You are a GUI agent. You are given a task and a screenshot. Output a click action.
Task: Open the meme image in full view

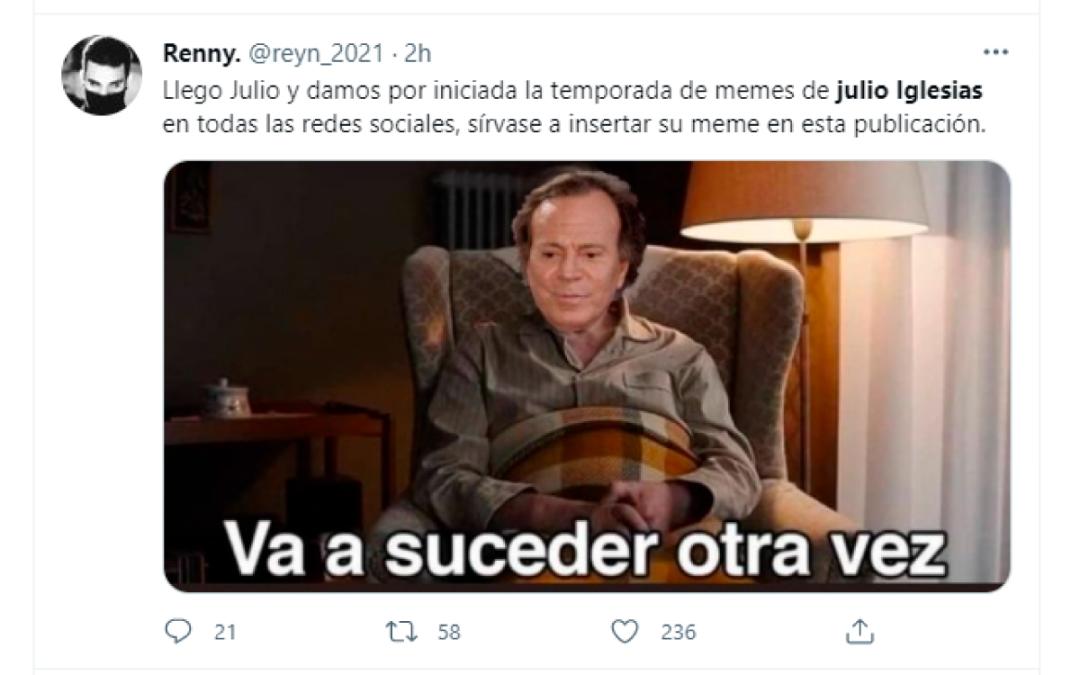tap(587, 376)
